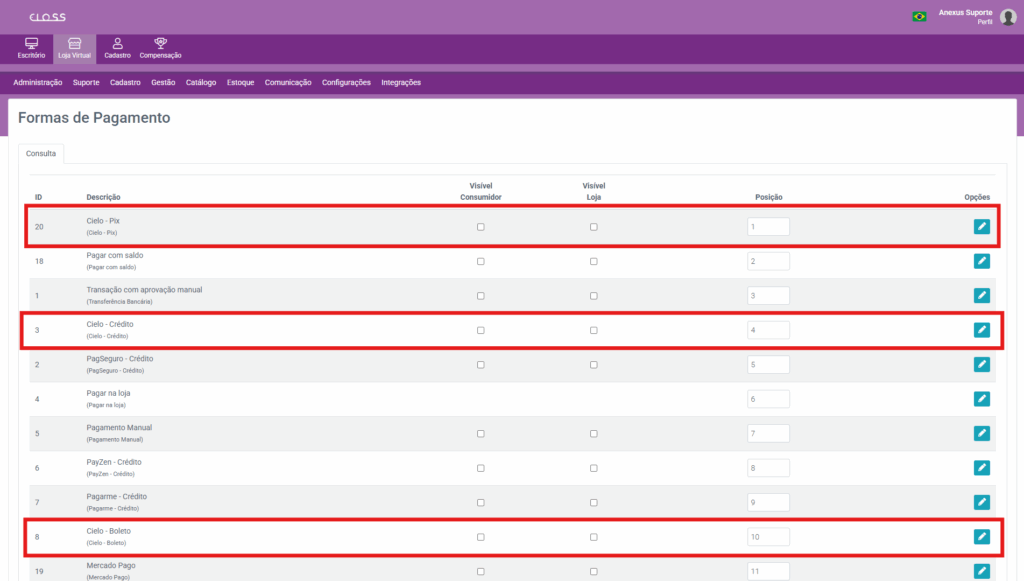Expand the Administração menu
The image size is (1024, 581).
tap(38, 82)
